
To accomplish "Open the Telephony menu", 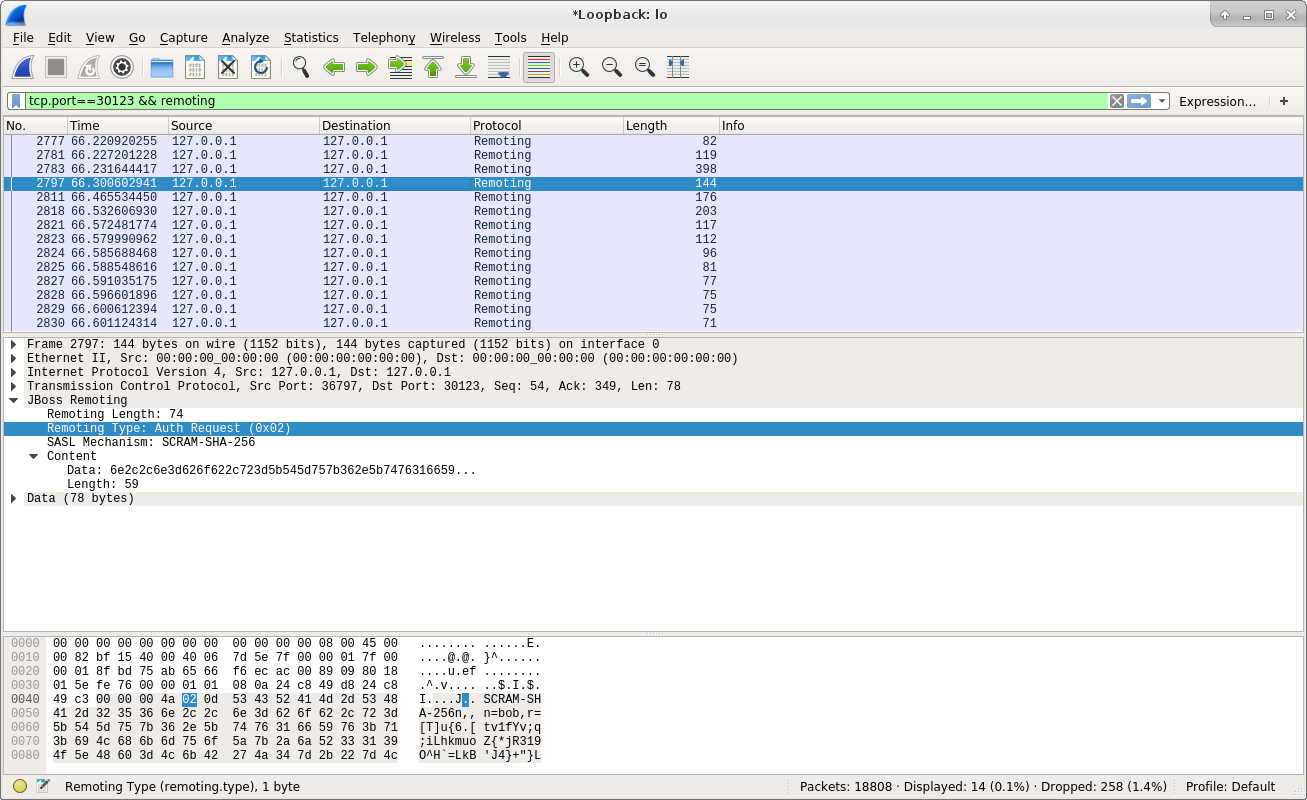I will (x=384, y=37).
